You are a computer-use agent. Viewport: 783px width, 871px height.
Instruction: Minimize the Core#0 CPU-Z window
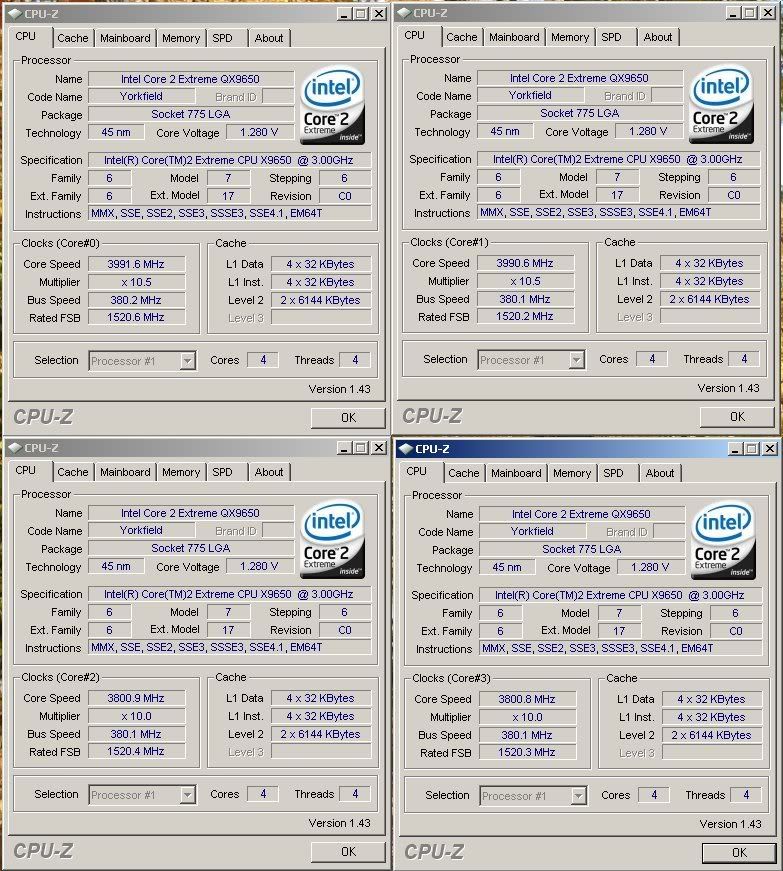point(344,14)
